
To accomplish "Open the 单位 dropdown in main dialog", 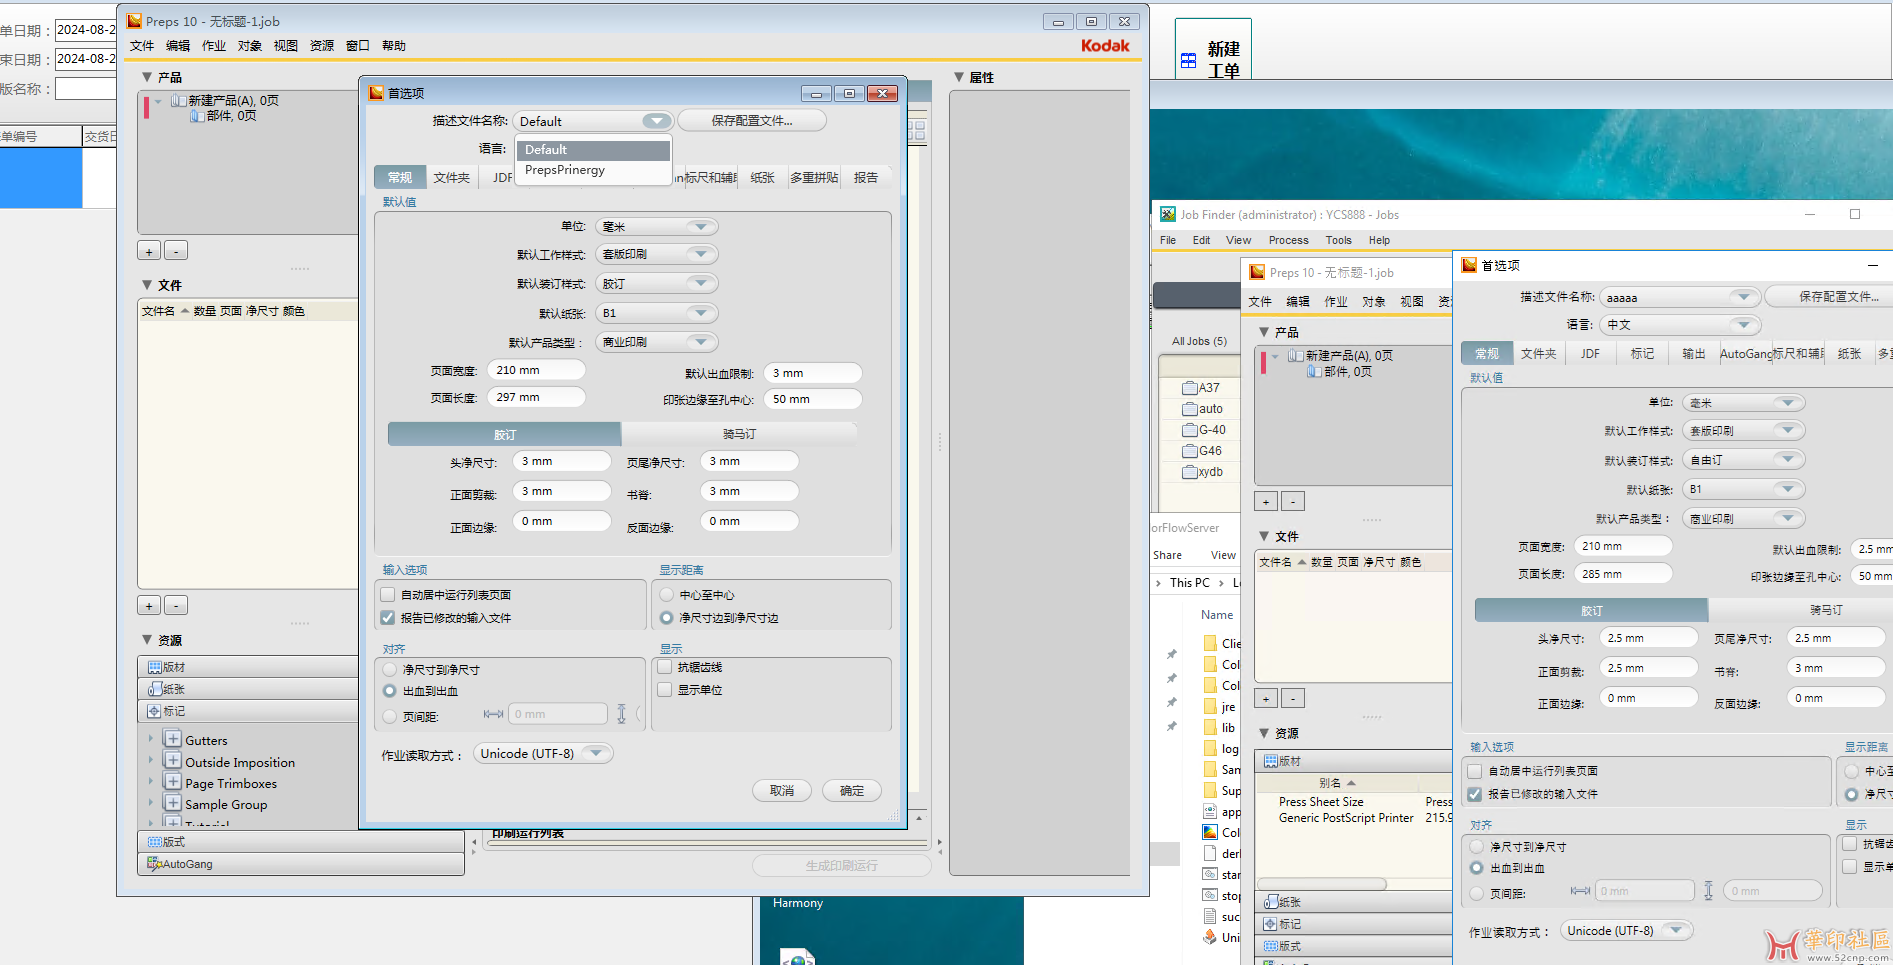I will click(657, 227).
